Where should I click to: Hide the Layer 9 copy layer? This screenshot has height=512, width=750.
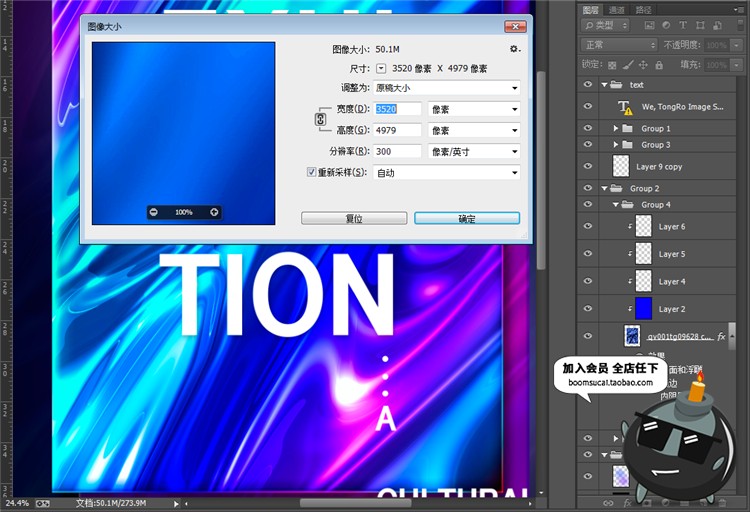(588, 166)
